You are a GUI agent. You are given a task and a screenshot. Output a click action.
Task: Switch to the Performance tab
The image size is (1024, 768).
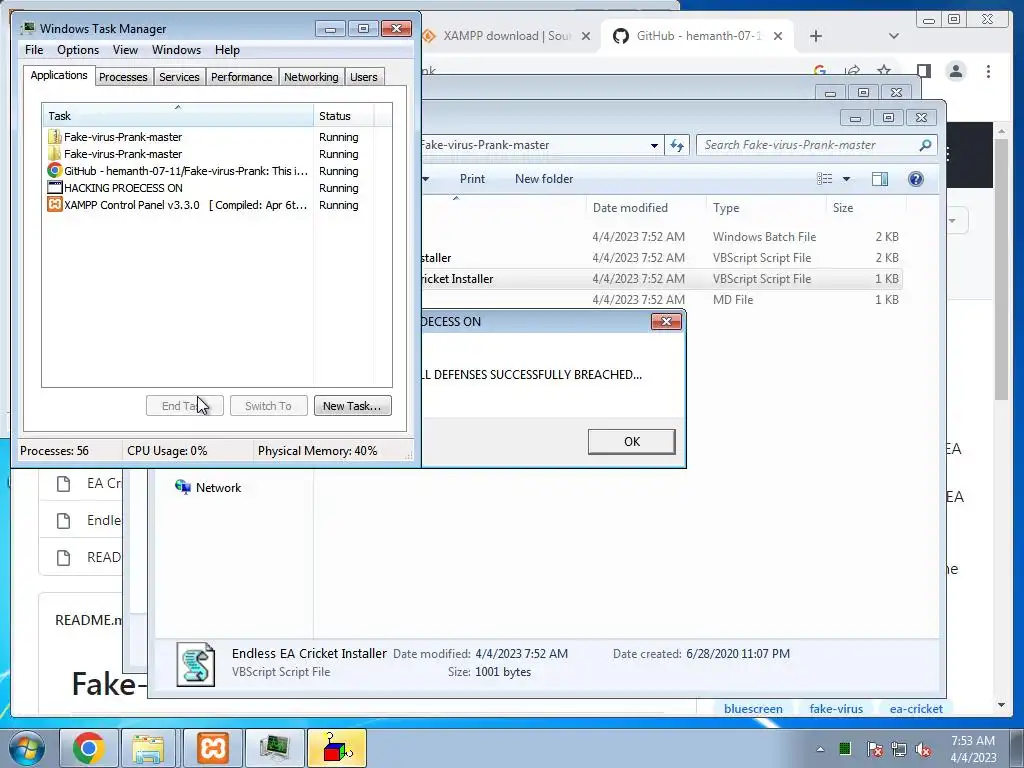241,77
